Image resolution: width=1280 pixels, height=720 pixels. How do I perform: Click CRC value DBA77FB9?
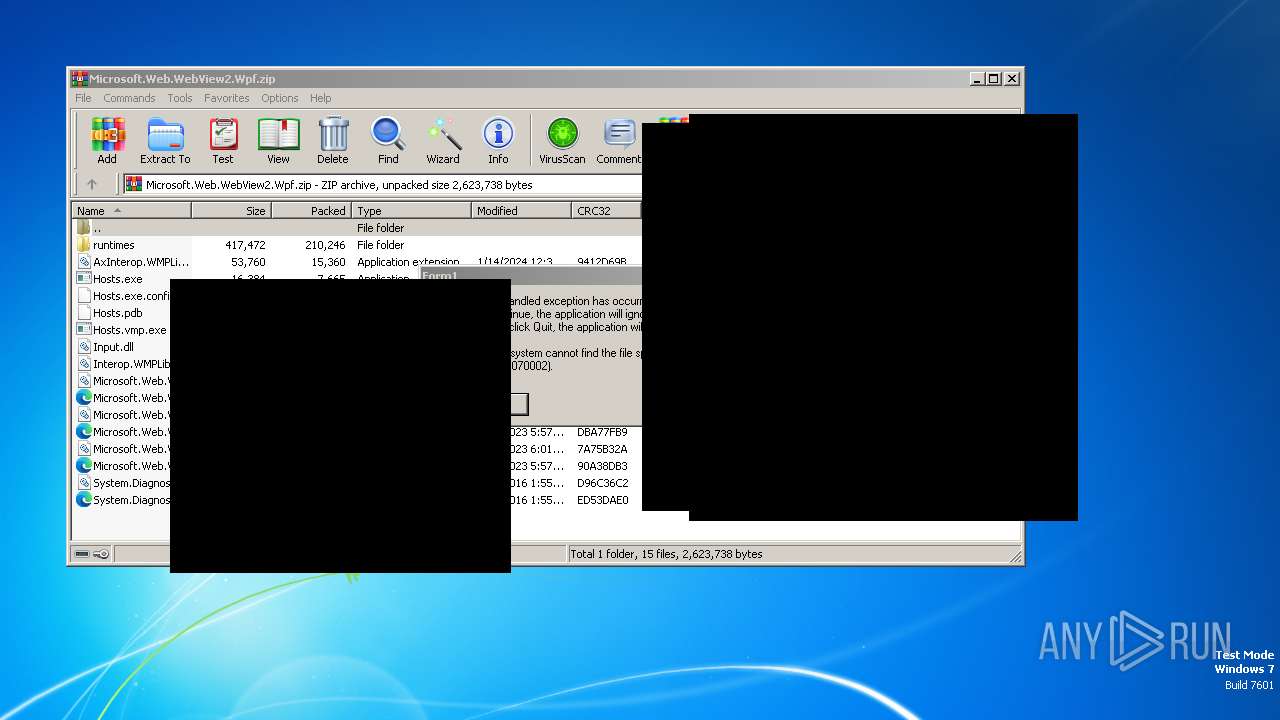[602, 432]
